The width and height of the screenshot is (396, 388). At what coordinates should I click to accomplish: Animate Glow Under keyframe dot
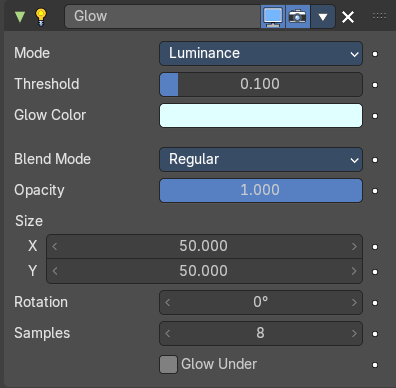(x=375, y=365)
